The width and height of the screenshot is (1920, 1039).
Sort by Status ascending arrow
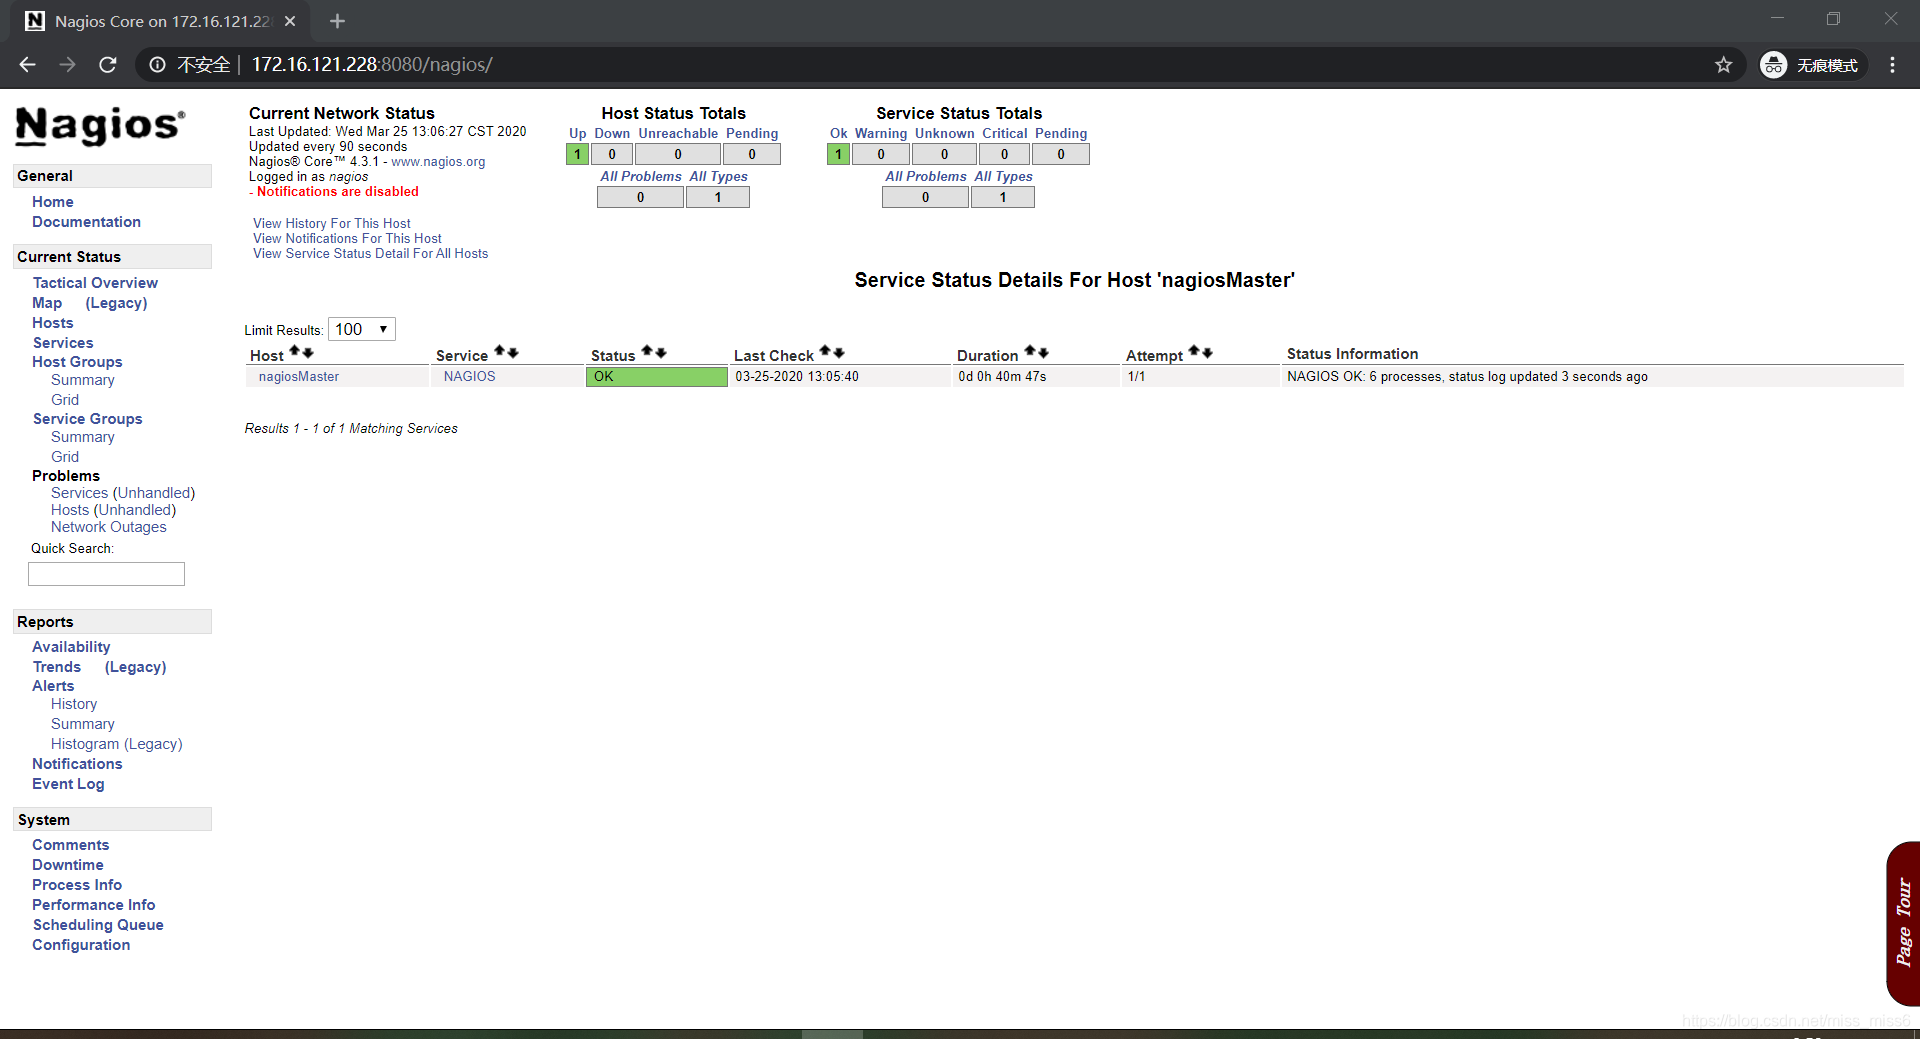(x=647, y=352)
